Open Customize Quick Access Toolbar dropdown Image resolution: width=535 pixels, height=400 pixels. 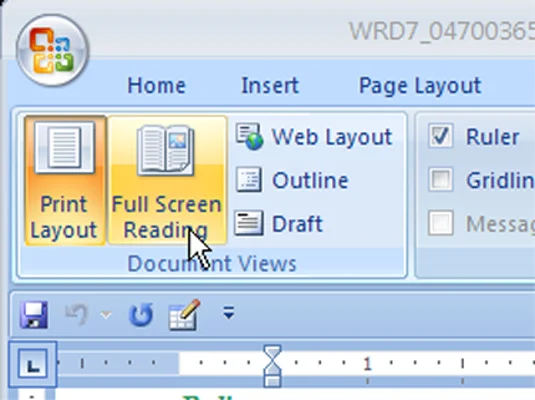229,312
